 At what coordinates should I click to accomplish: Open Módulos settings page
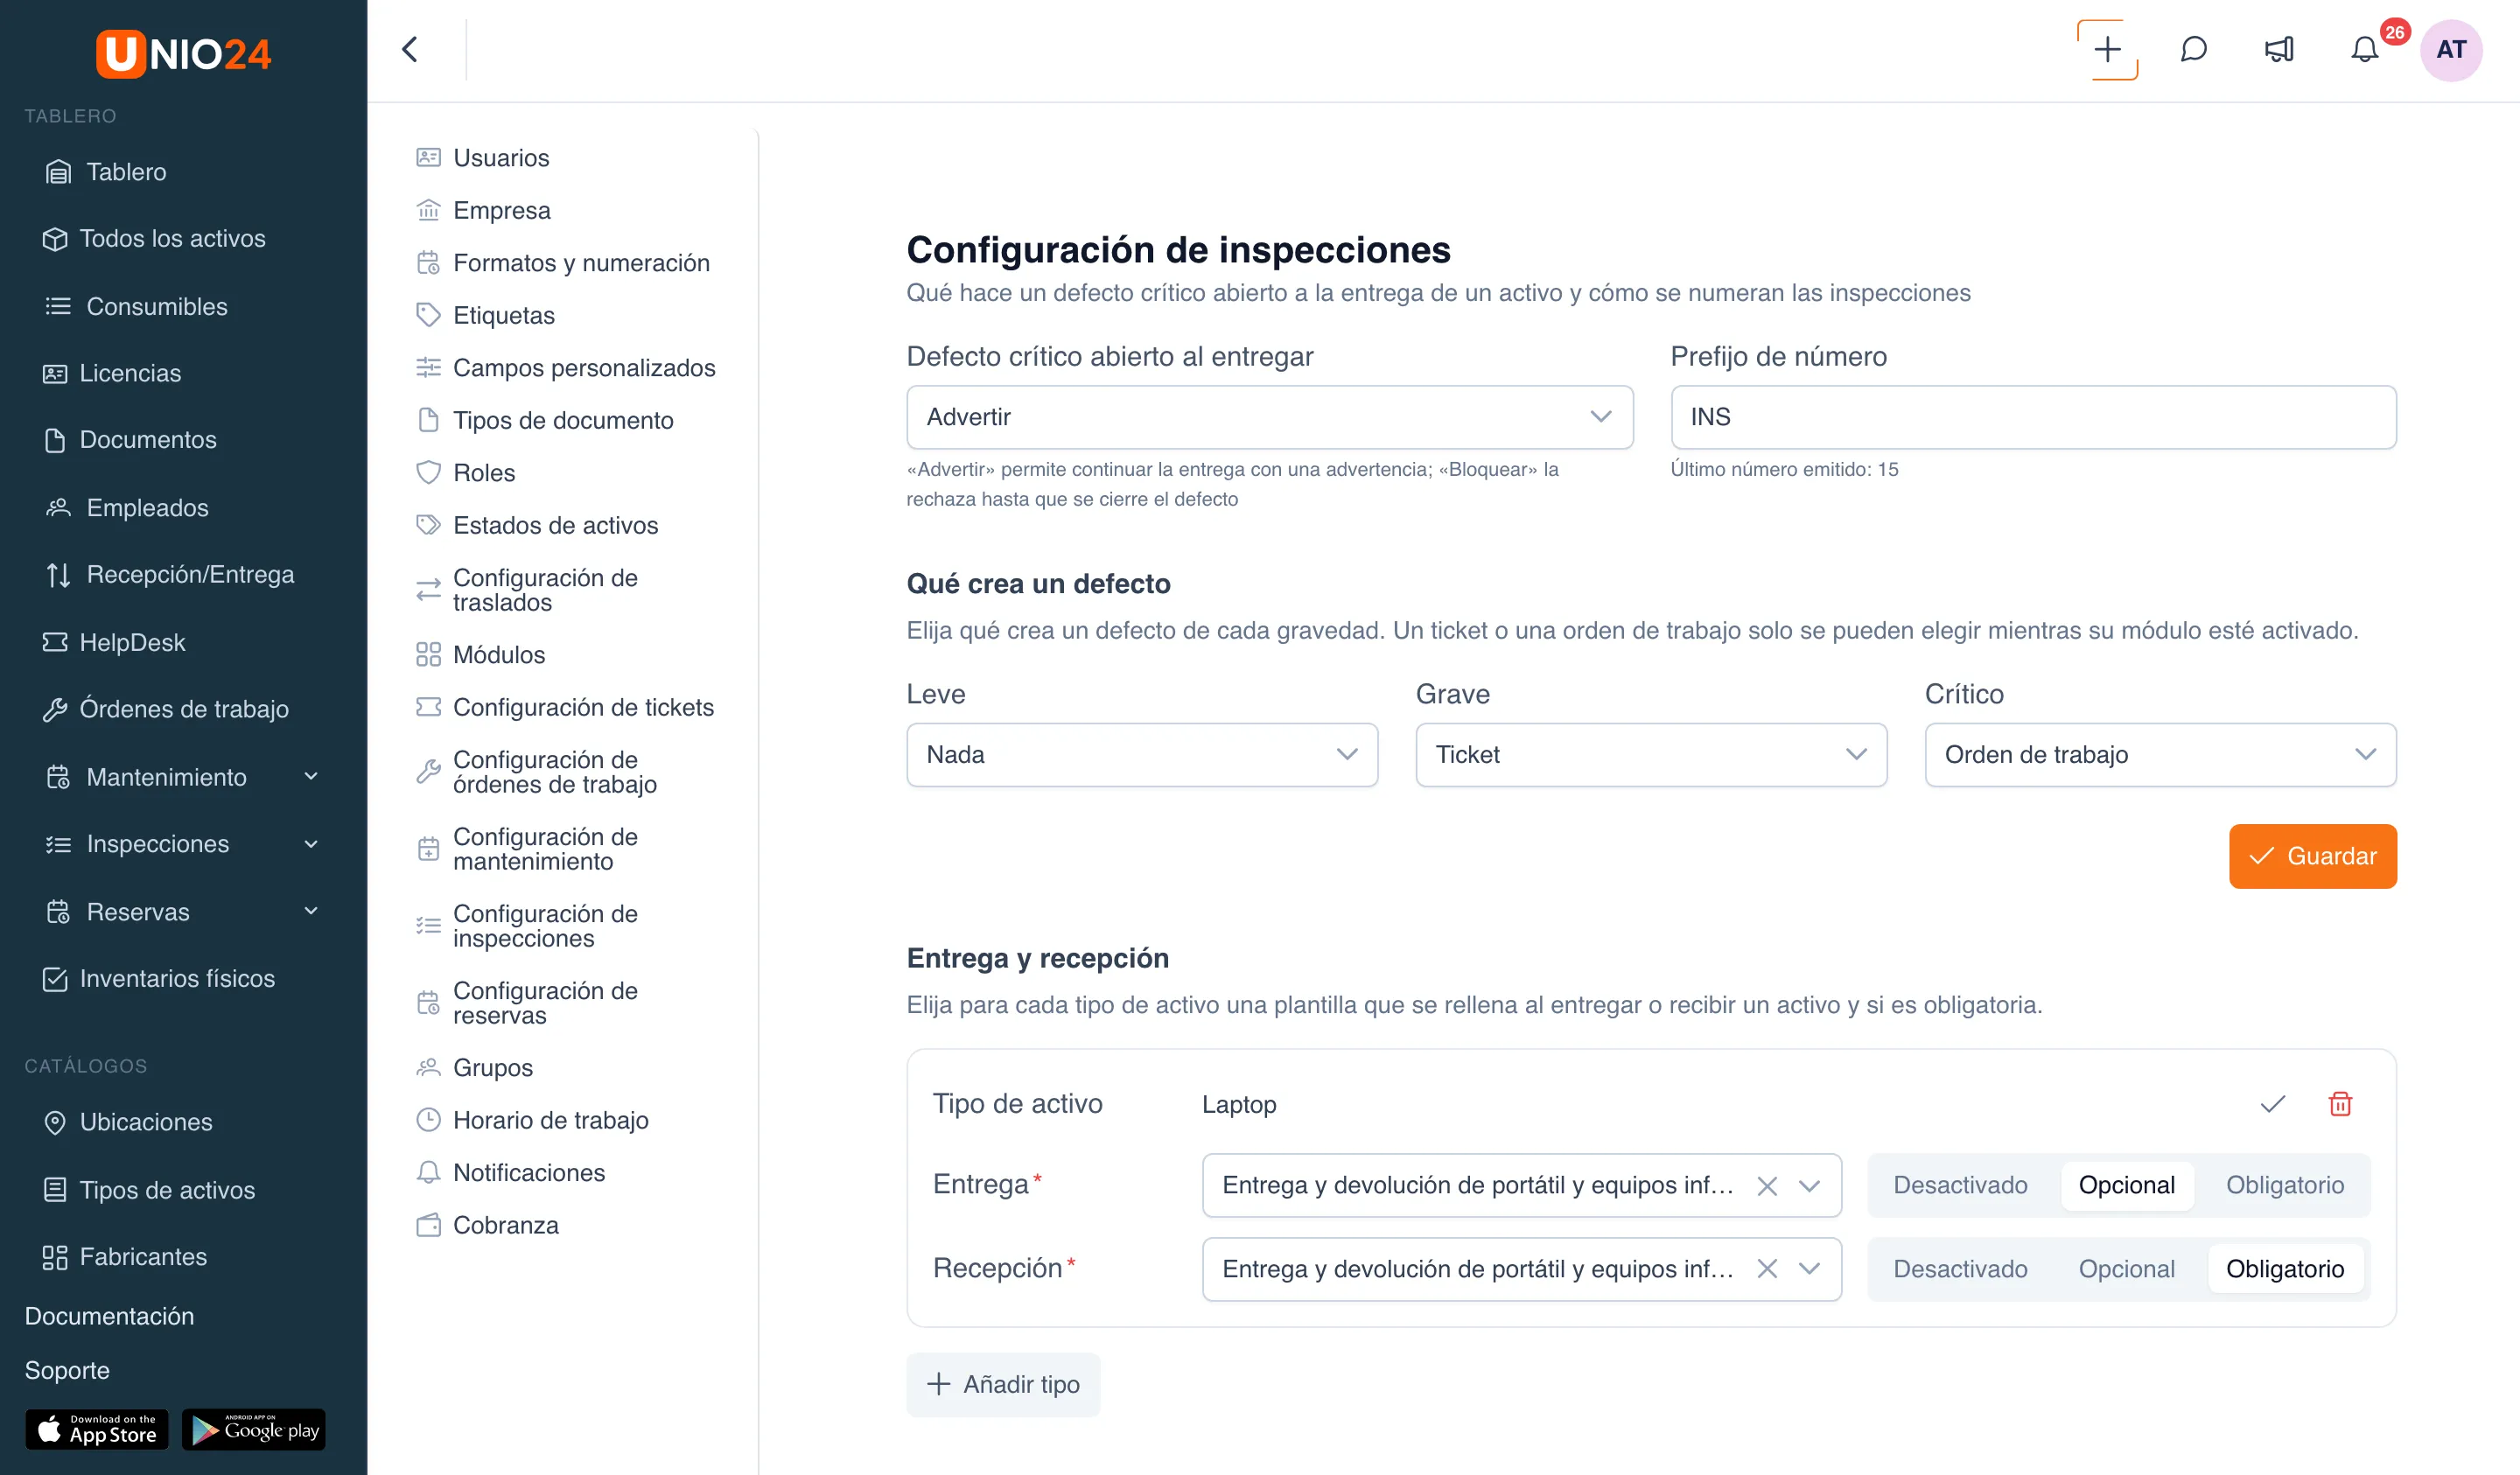click(498, 655)
